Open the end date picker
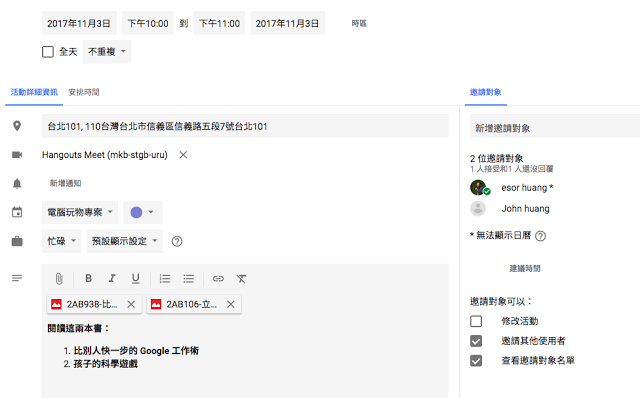This screenshot has width=640, height=398. (x=288, y=23)
